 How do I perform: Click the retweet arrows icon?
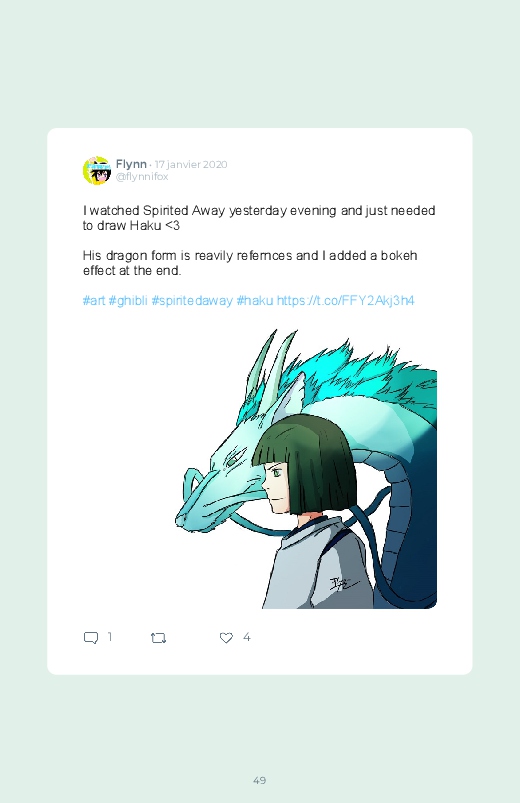(158, 638)
